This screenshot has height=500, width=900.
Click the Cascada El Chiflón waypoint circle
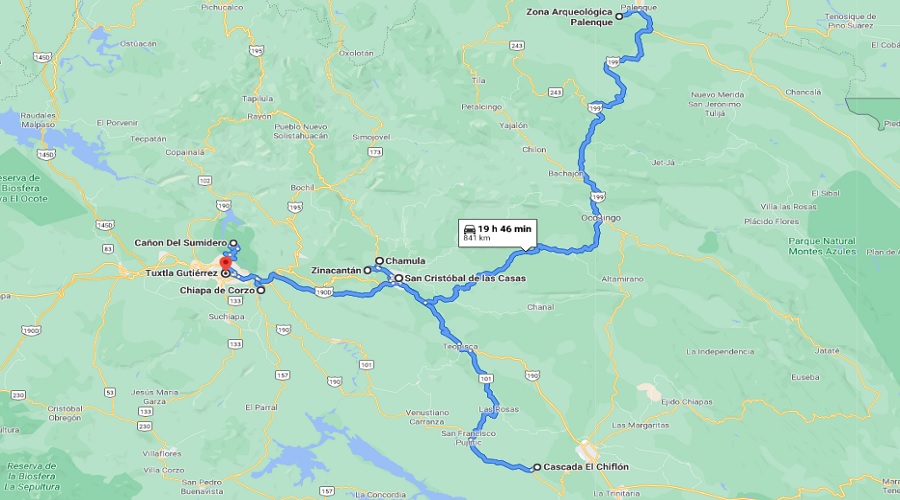coord(537,467)
